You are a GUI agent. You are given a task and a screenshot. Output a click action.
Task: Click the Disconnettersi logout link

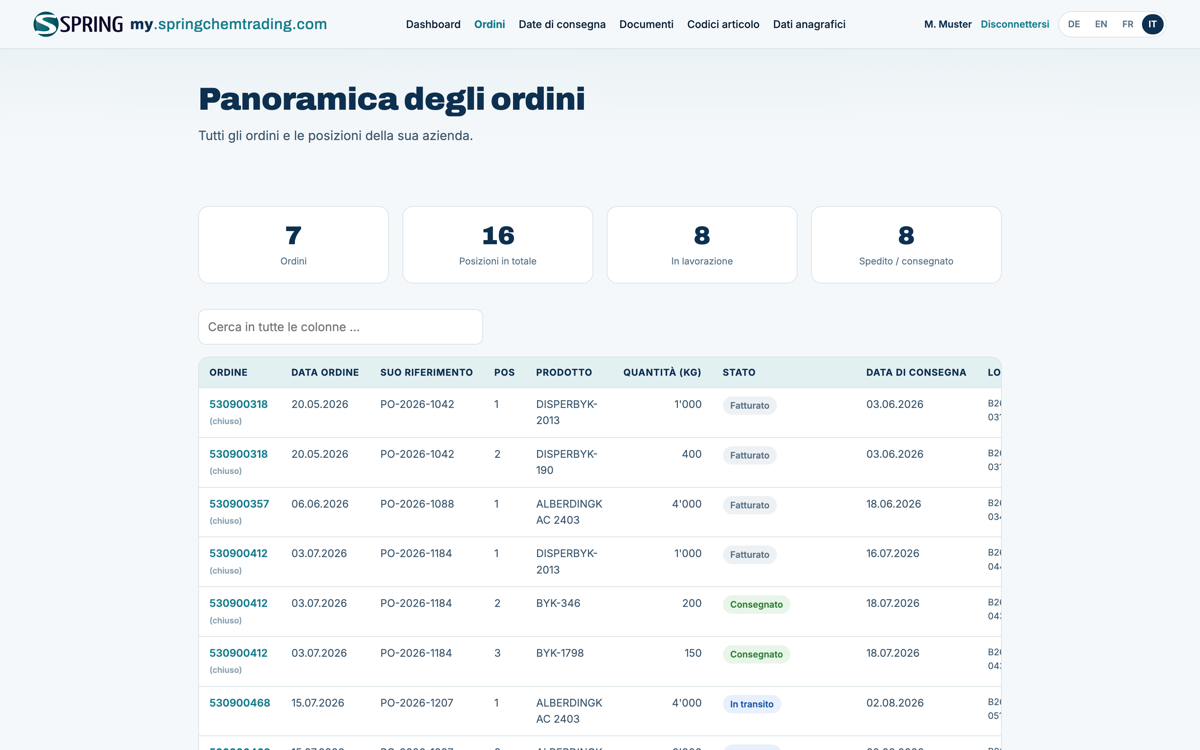(1015, 24)
